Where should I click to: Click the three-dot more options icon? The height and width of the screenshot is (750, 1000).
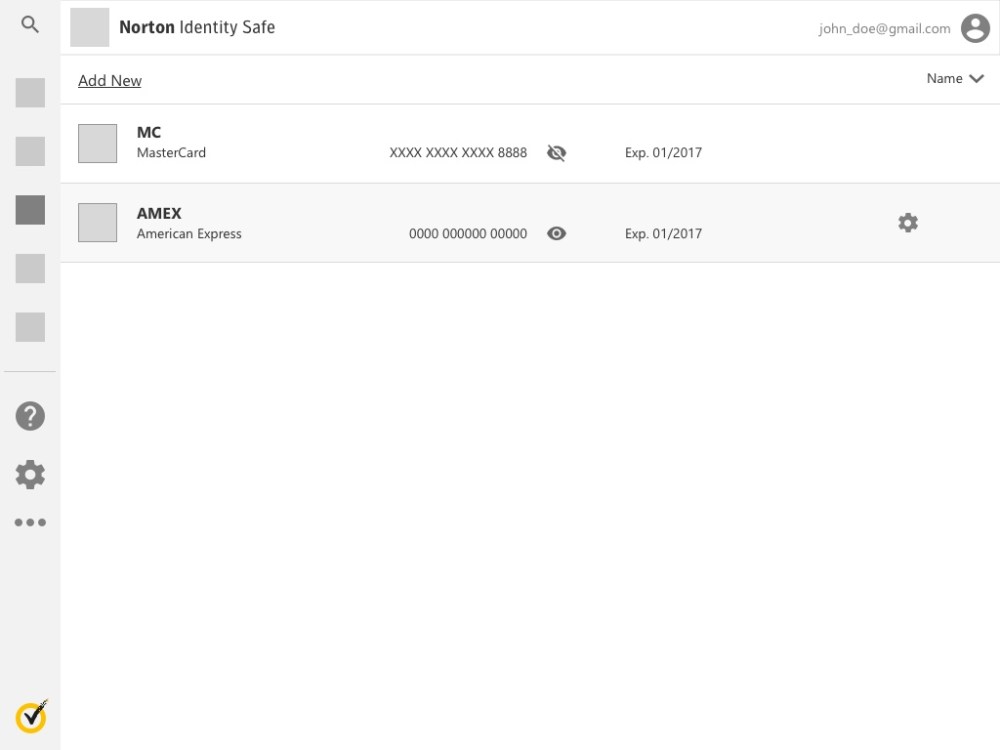tap(30, 522)
